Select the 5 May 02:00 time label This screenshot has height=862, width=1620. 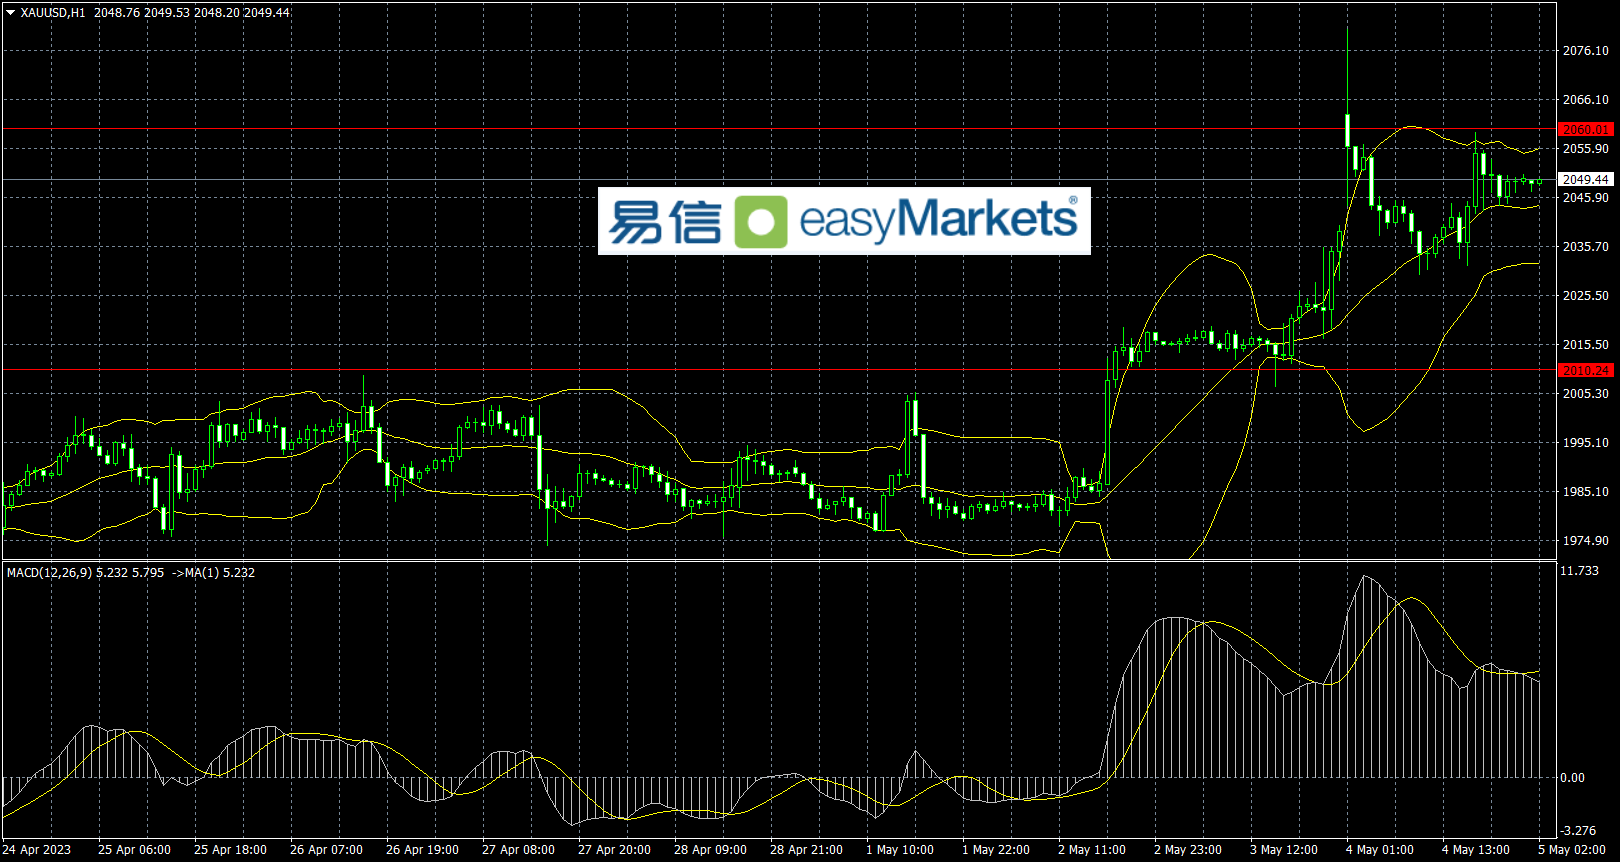pyautogui.click(x=1572, y=850)
